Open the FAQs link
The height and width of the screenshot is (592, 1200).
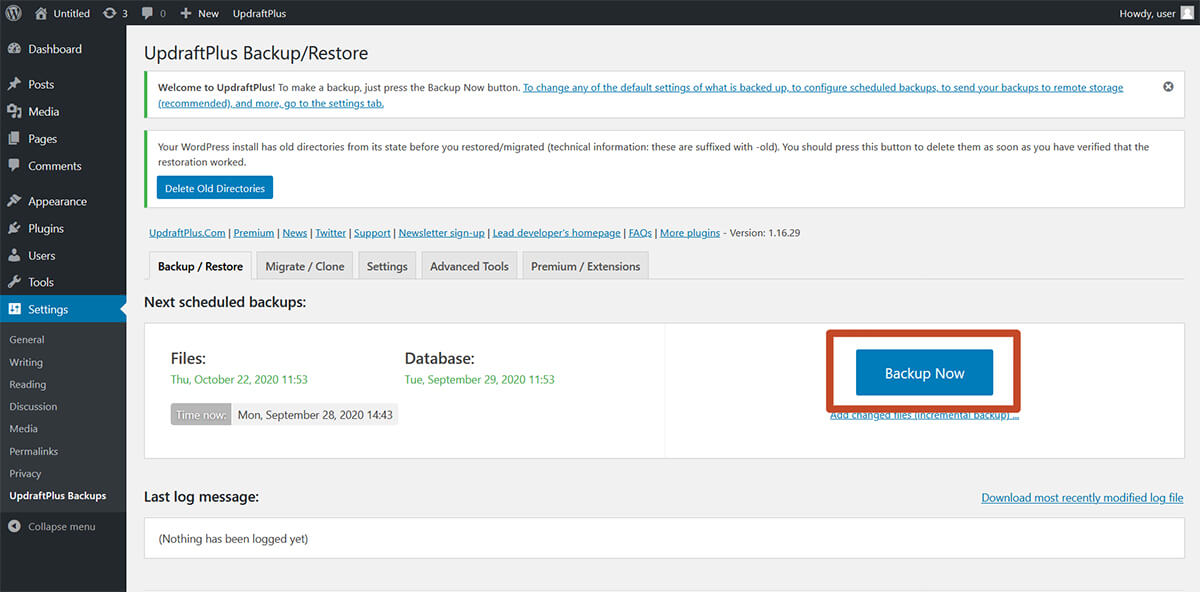pos(640,233)
